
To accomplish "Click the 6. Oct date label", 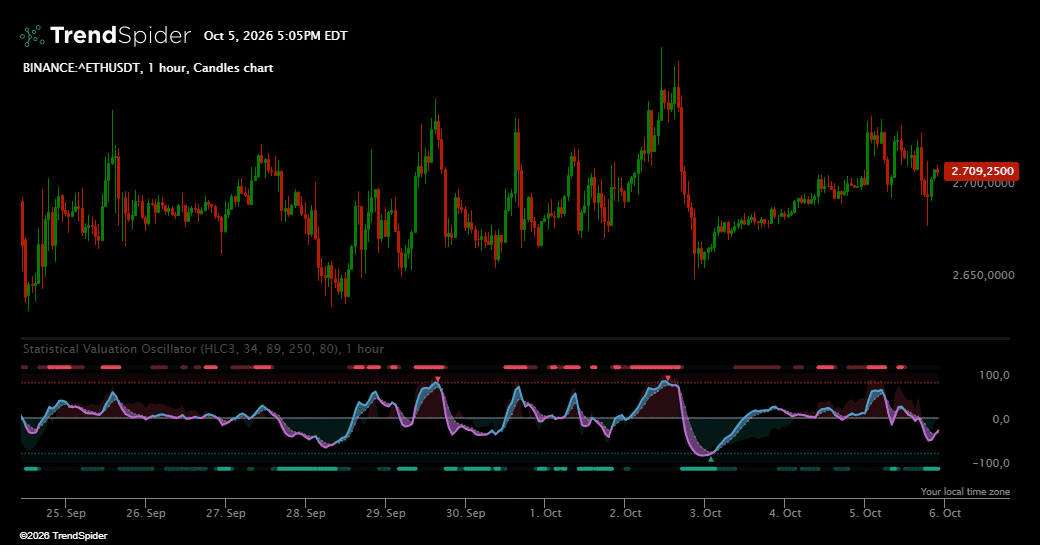I will (x=945, y=513).
